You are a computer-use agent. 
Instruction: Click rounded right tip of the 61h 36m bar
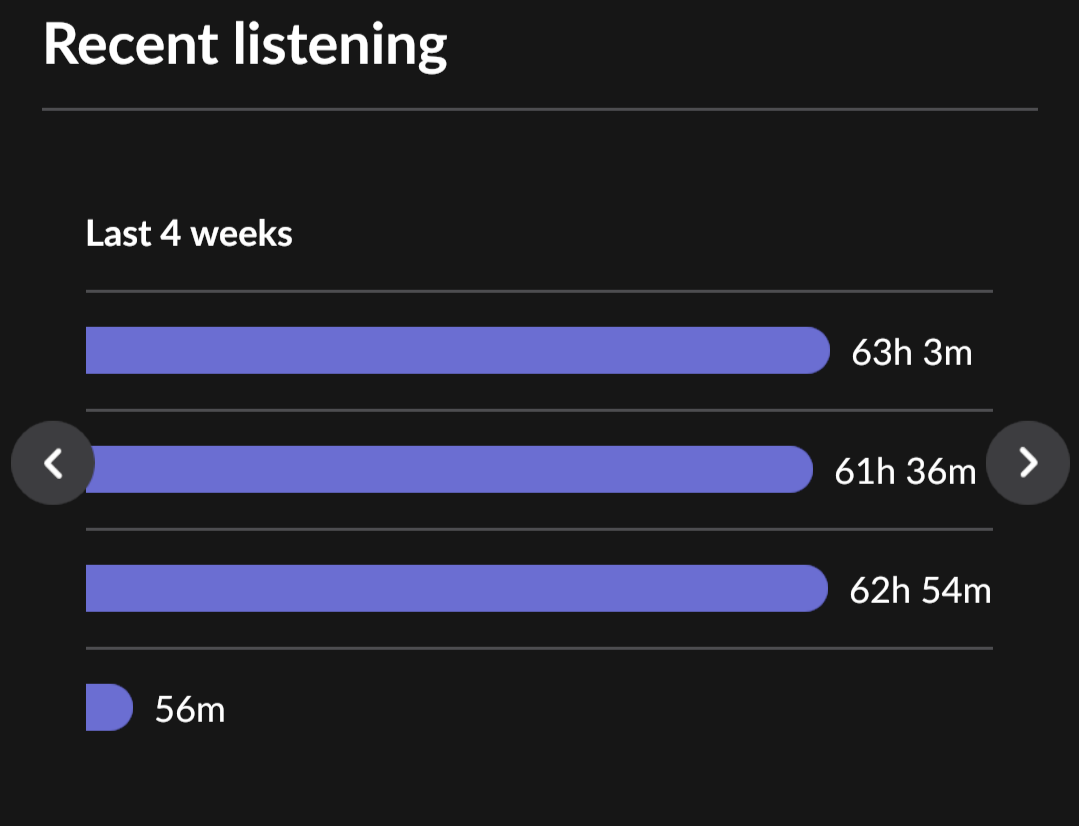click(801, 469)
